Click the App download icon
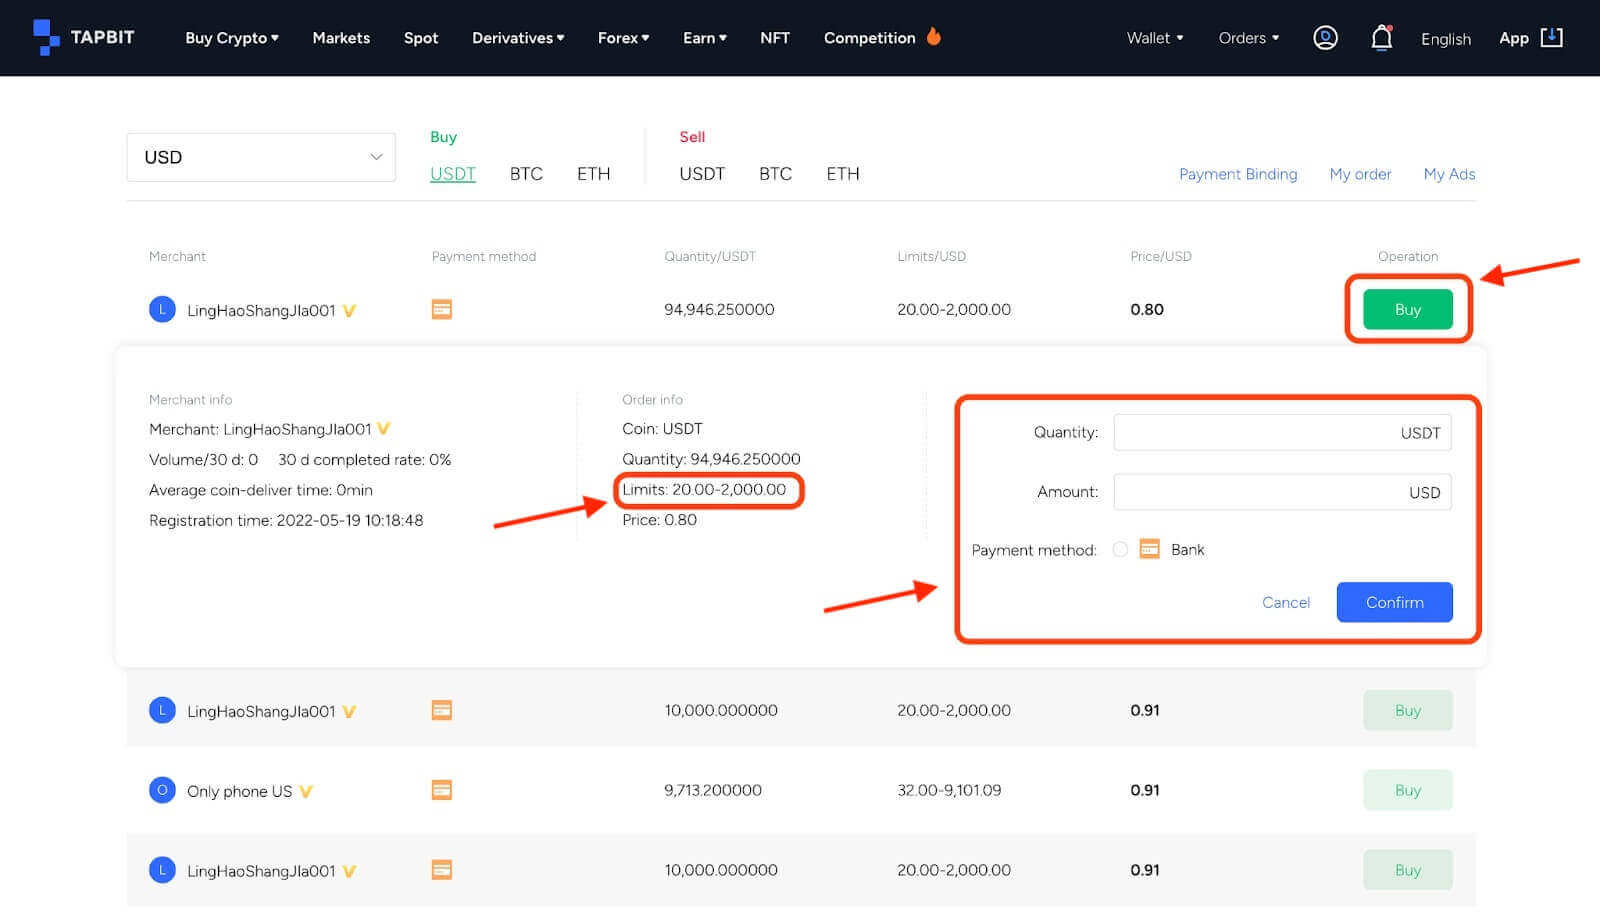The image size is (1600, 922). tap(1552, 37)
